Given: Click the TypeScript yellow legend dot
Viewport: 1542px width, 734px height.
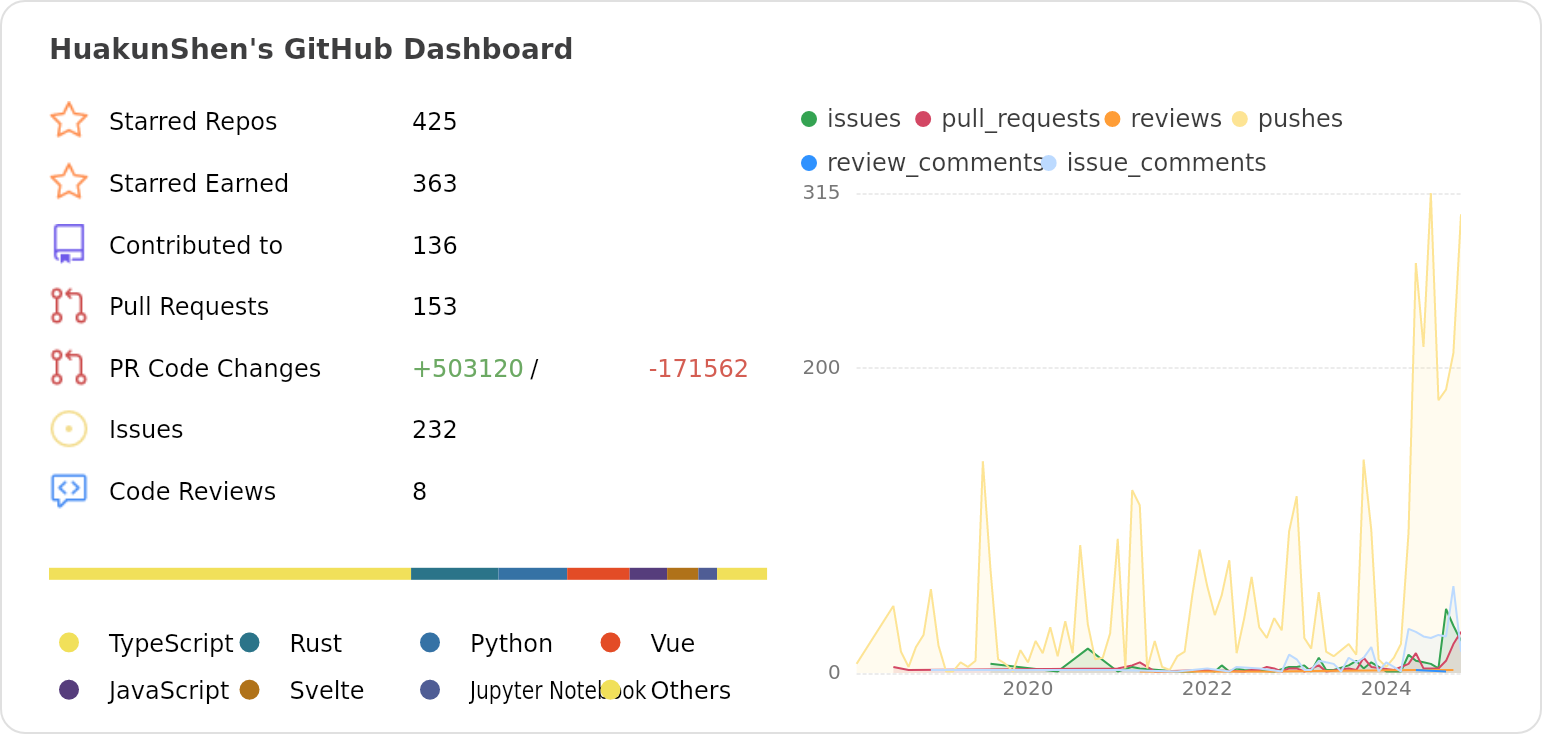Looking at the screenshot, I should (x=69, y=643).
